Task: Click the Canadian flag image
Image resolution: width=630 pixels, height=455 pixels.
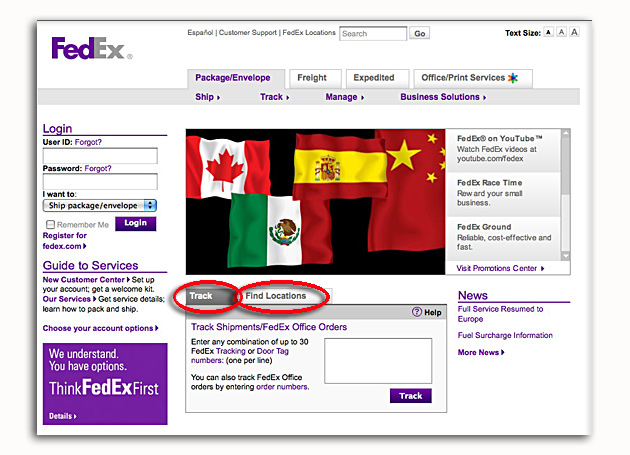Action: pos(224,163)
